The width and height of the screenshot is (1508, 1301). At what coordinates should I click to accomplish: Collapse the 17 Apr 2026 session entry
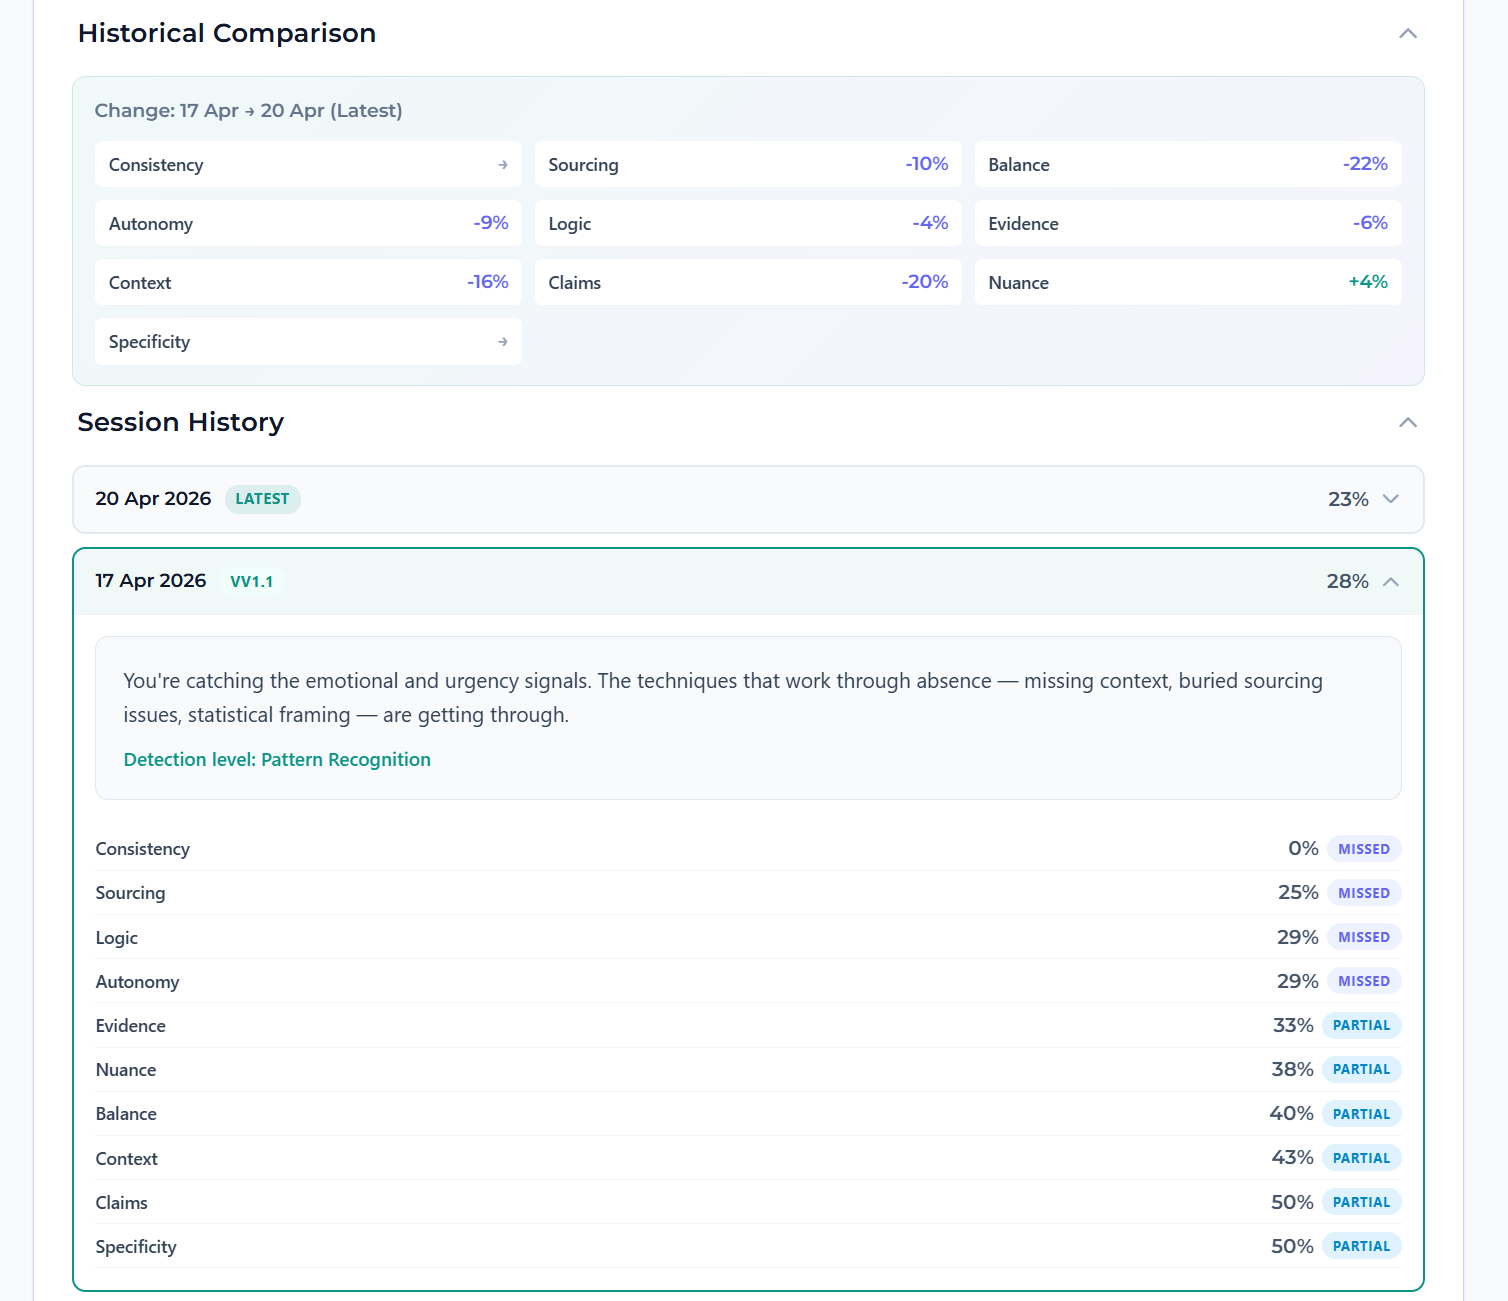coord(1391,580)
